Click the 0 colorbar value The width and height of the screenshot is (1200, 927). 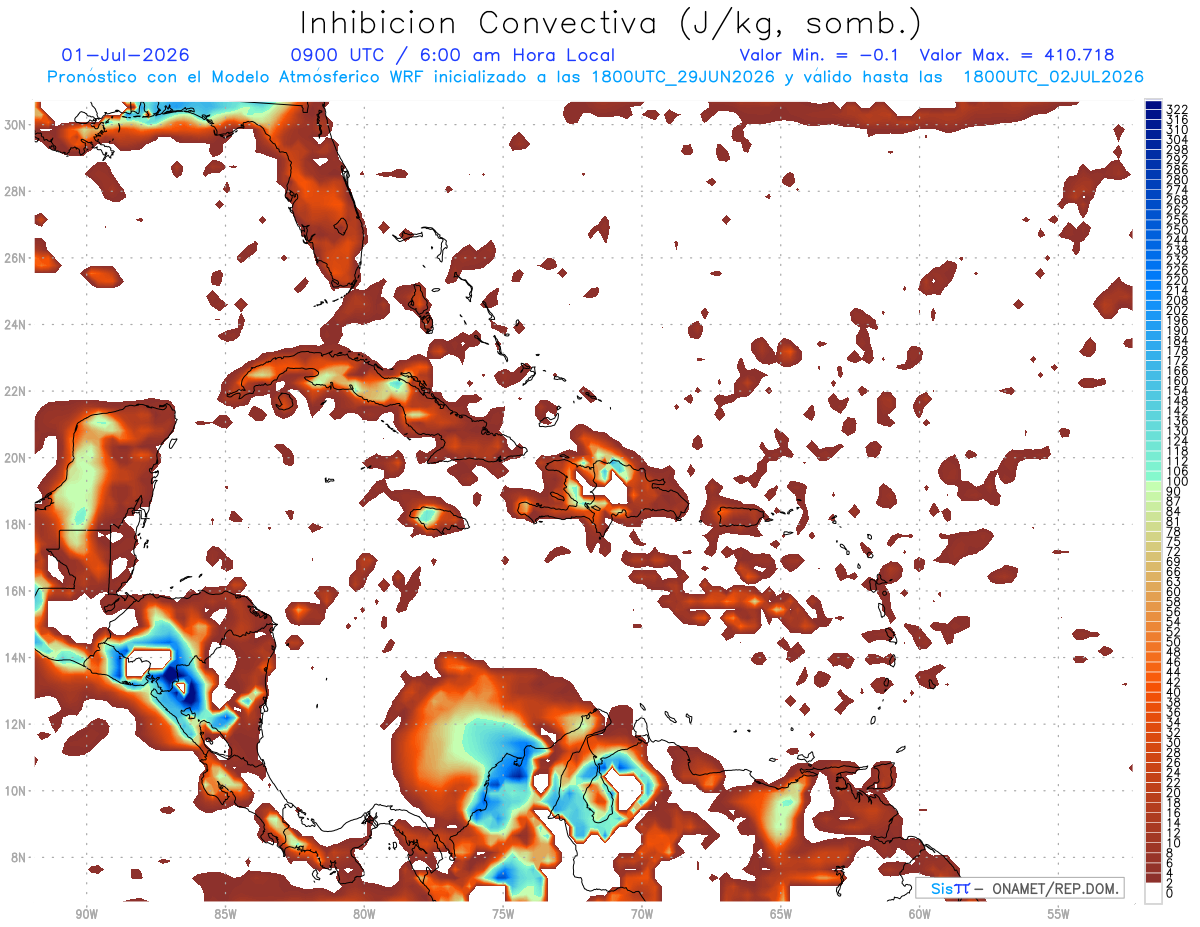click(x=1171, y=893)
